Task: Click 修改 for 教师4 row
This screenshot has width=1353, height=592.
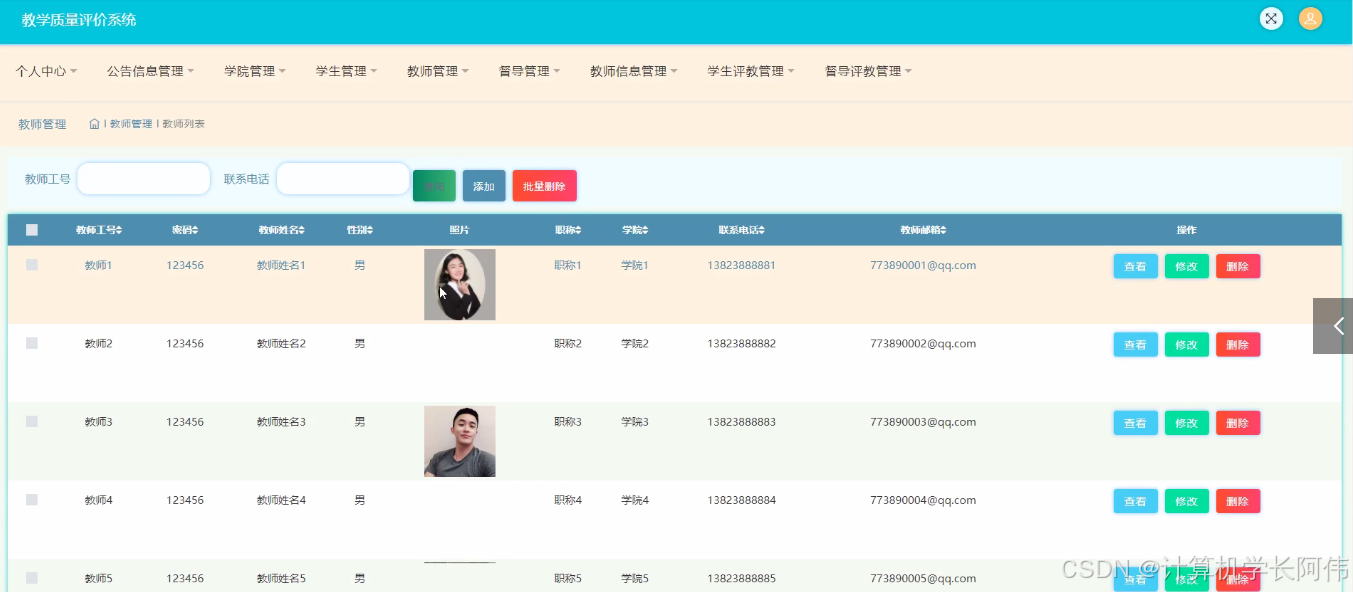Action: point(1187,501)
